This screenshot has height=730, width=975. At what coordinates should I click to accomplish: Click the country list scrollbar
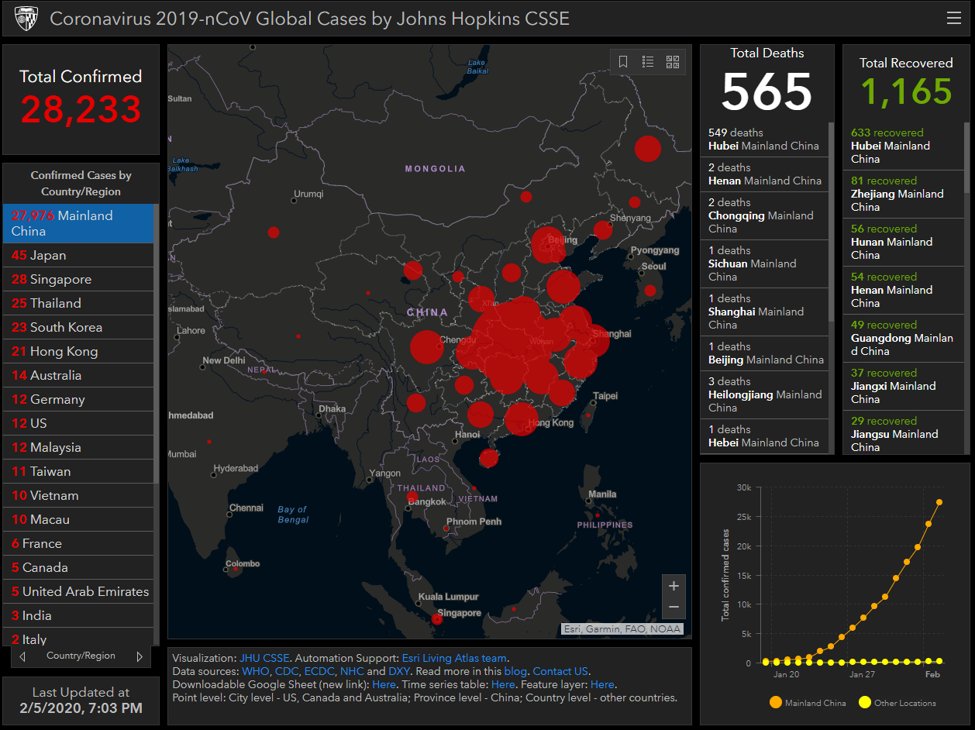(156, 343)
